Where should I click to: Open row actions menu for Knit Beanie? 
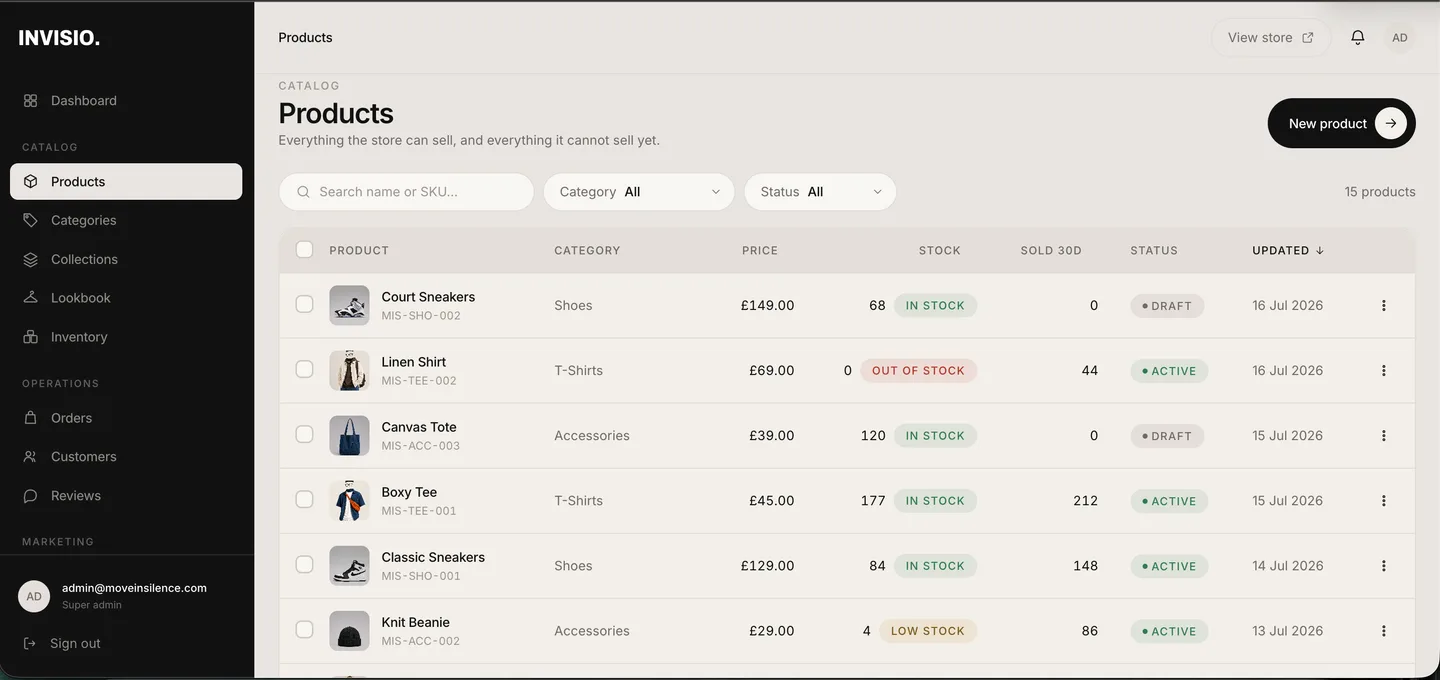[1384, 630]
